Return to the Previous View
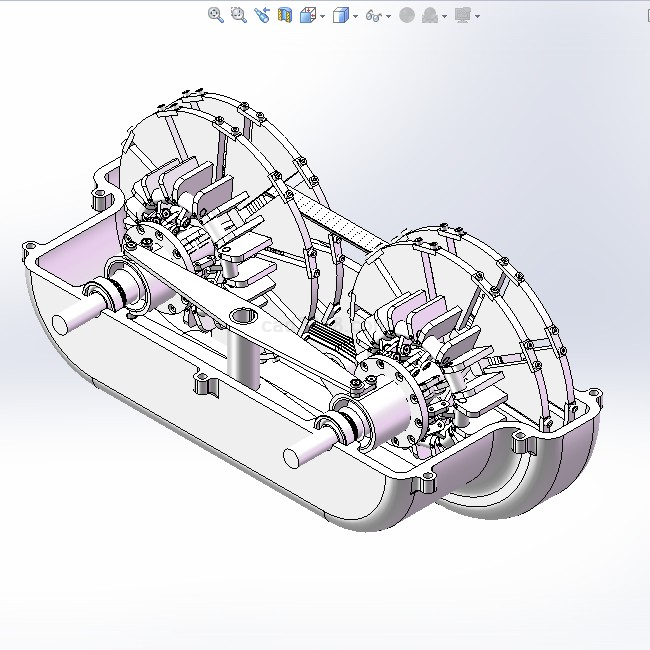 (x=262, y=15)
